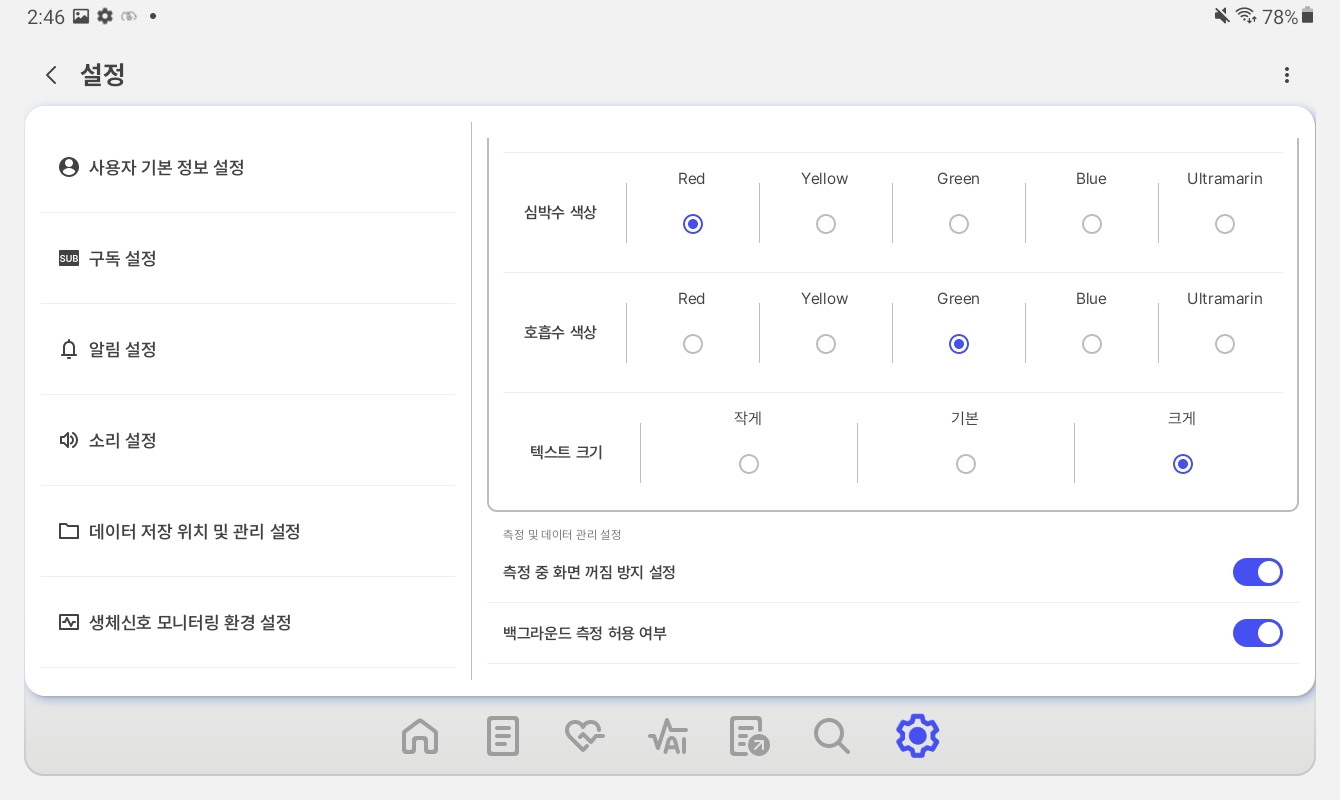Screen dimensions: 1340x800
Task: Open the export document icon in bottom bar
Action: point(750,737)
